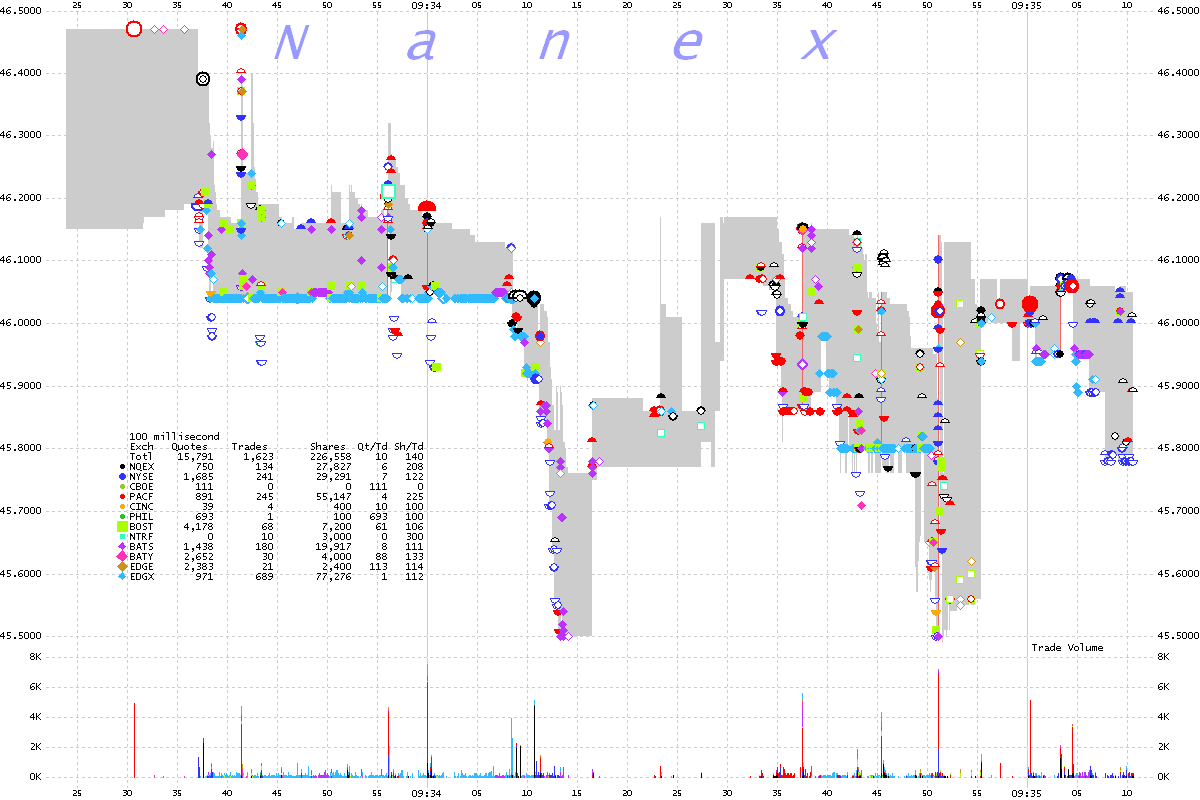Click total trades value 1,623
The image size is (1200, 800).
coord(259,456)
